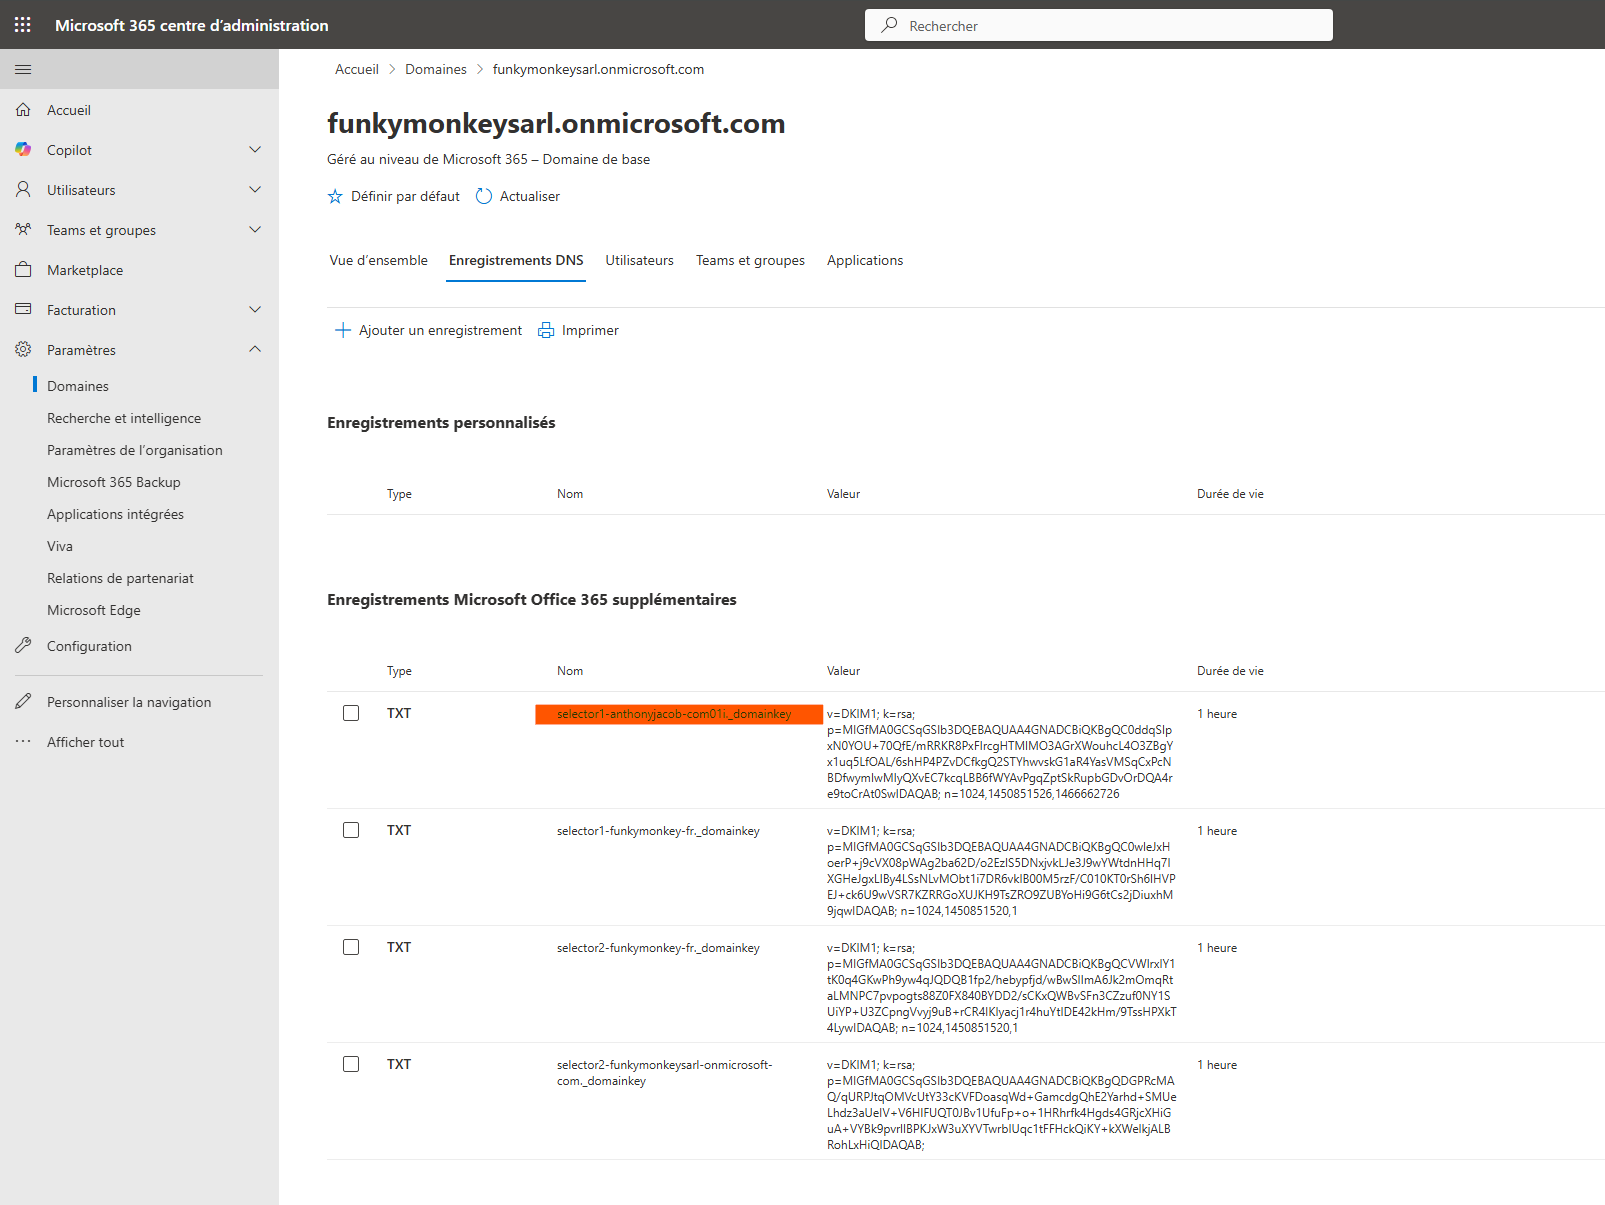Click the Accueil home icon in sidebar
Viewport: 1605px width, 1205px height.
(x=23, y=110)
